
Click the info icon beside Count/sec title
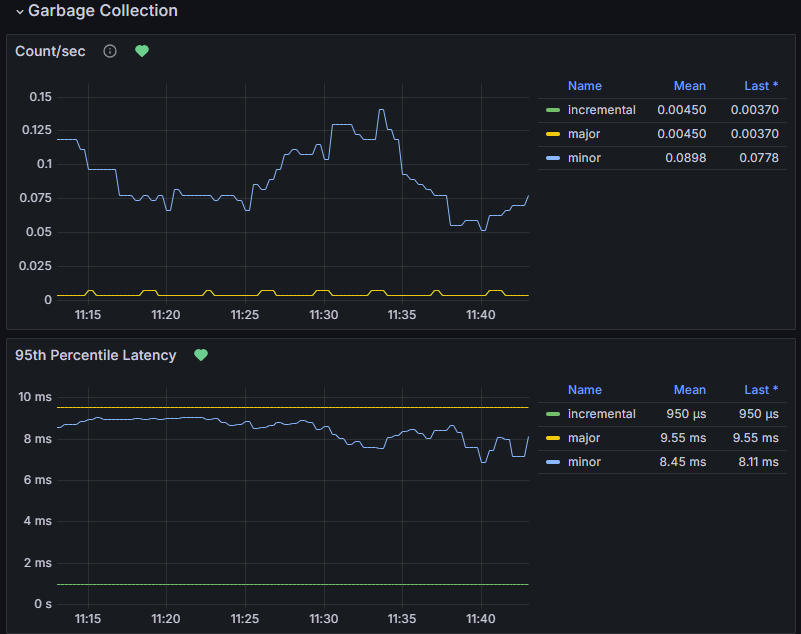110,51
